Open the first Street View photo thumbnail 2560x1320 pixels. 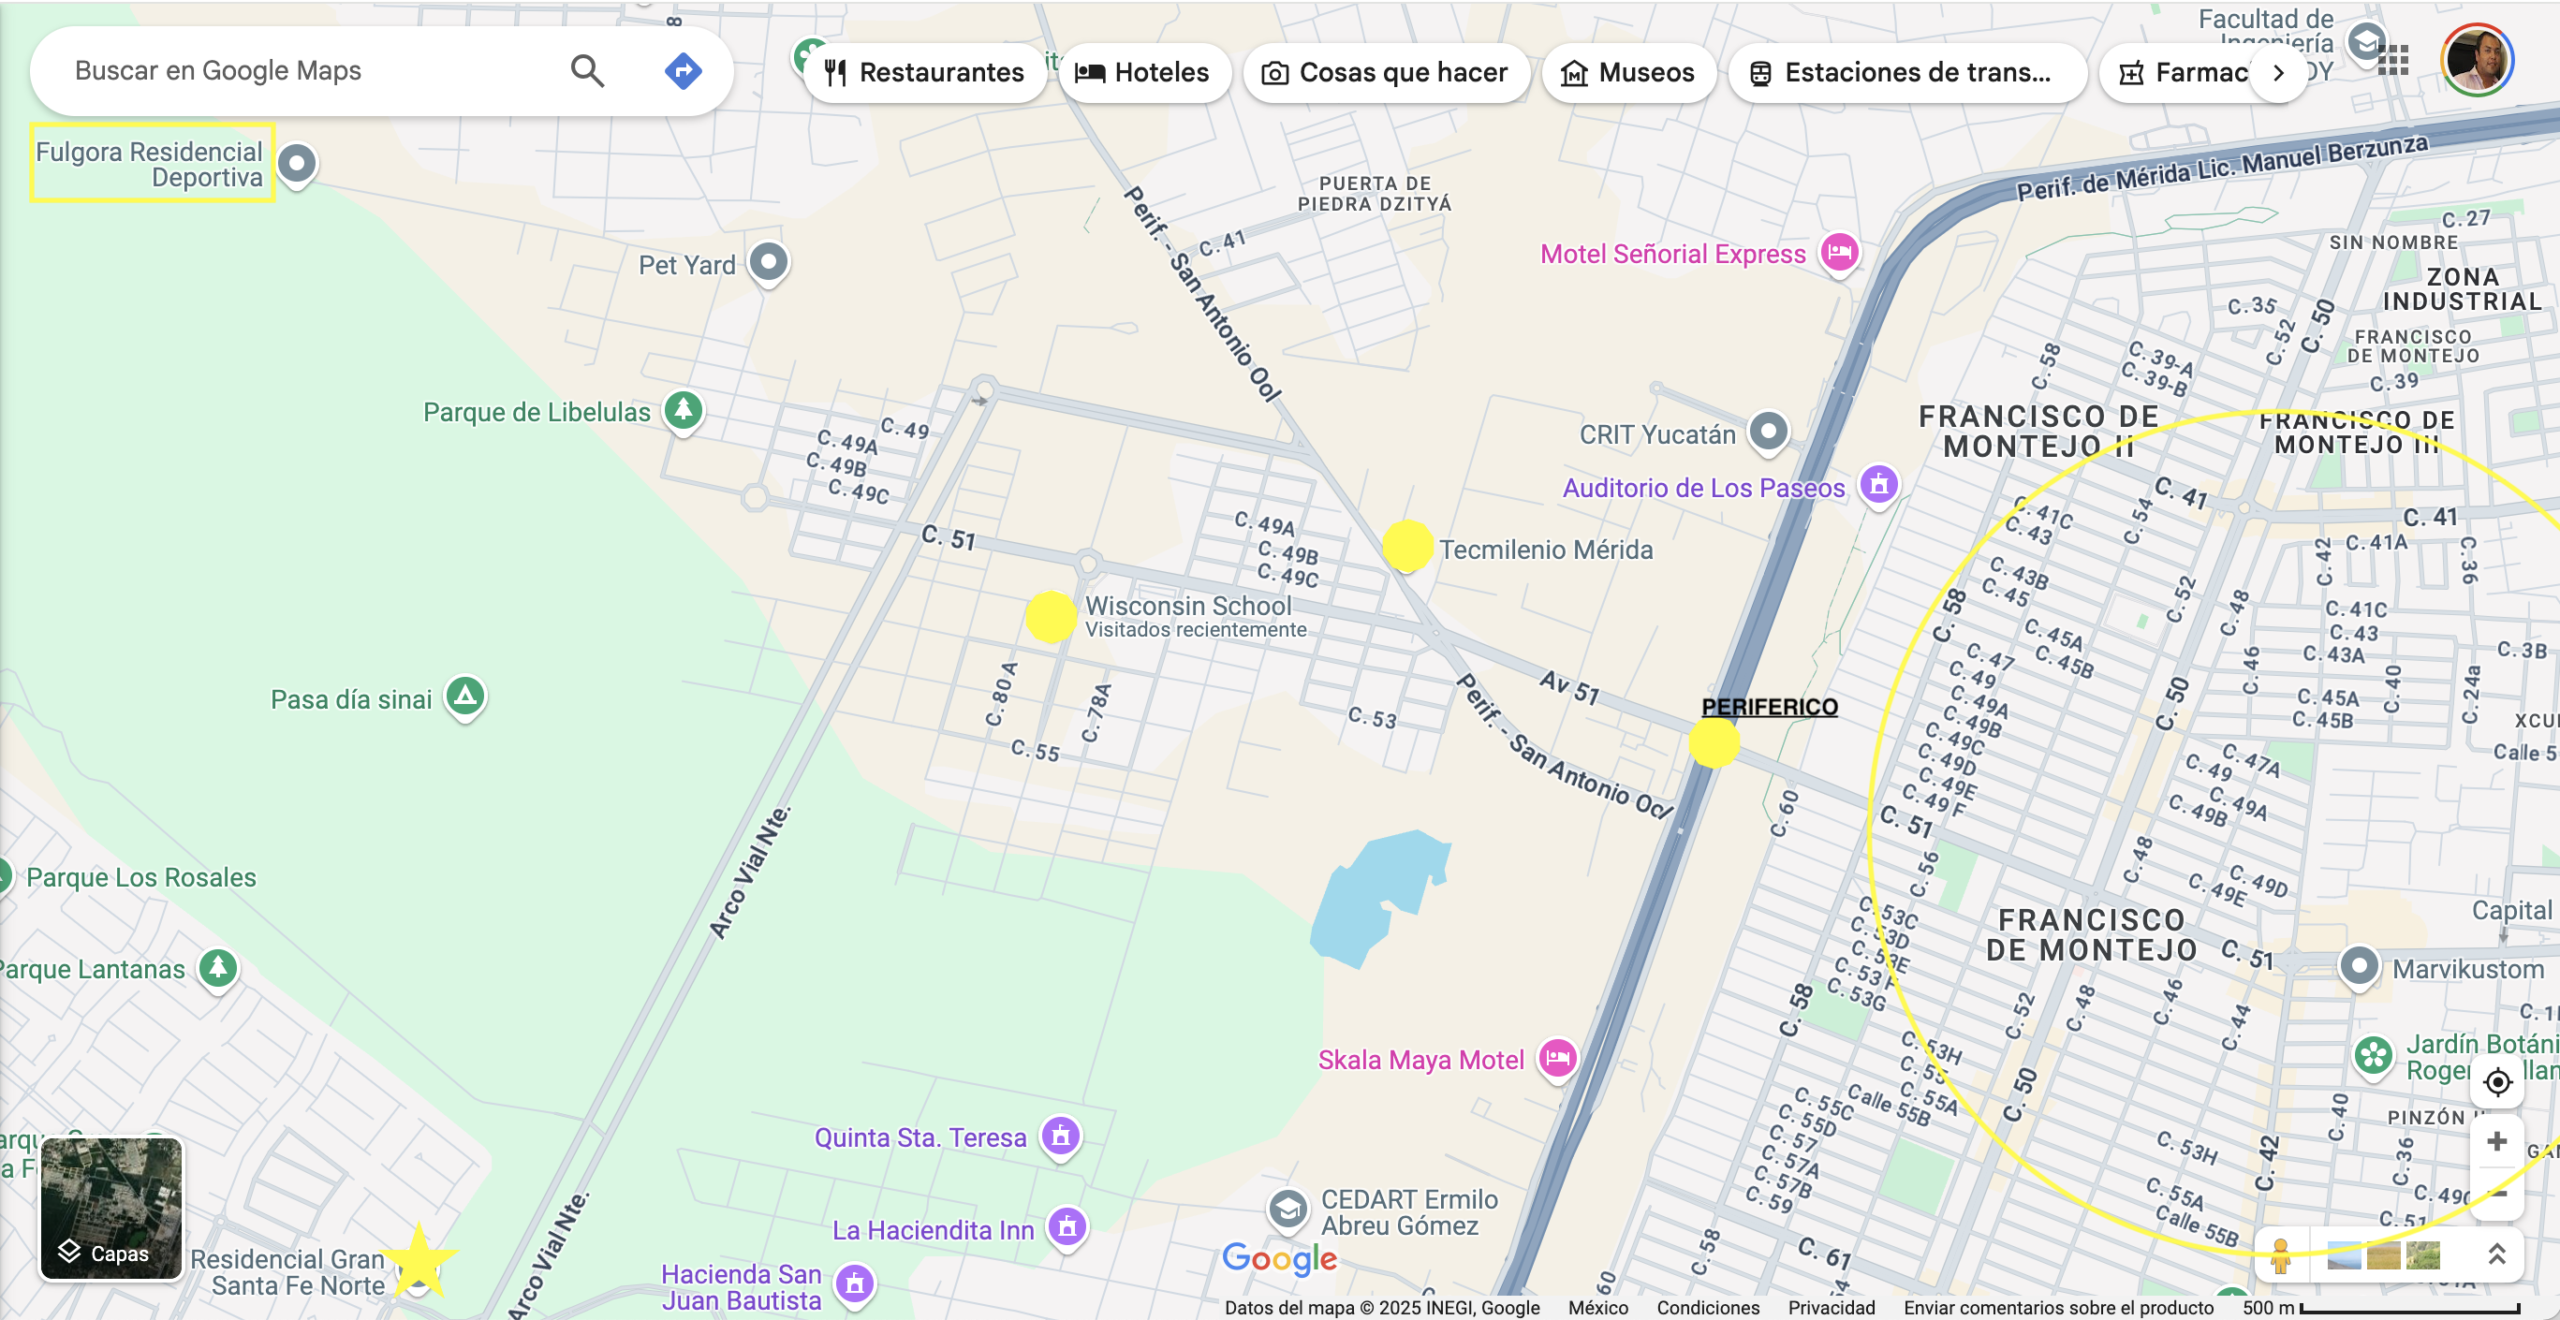pyautogui.click(x=2345, y=1255)
